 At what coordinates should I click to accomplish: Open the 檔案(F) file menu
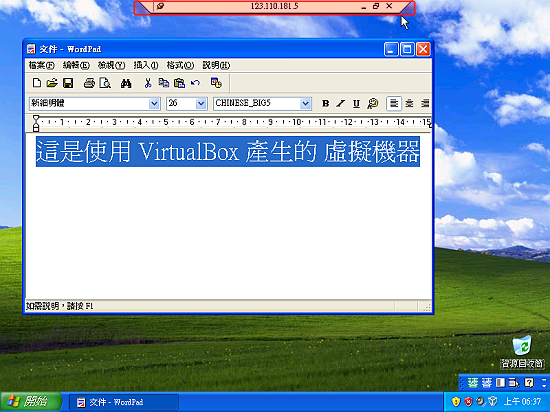(x=42, y=65)
